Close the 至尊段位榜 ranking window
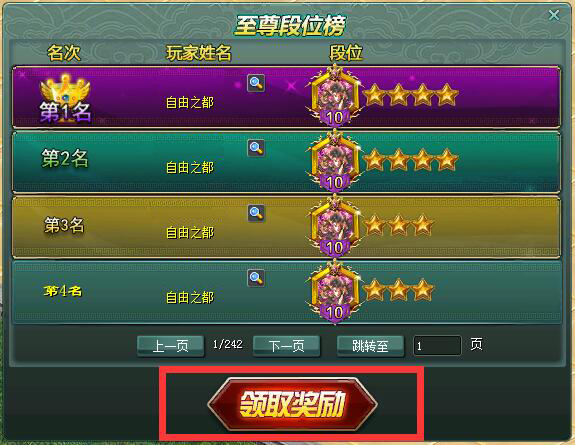 554,15
